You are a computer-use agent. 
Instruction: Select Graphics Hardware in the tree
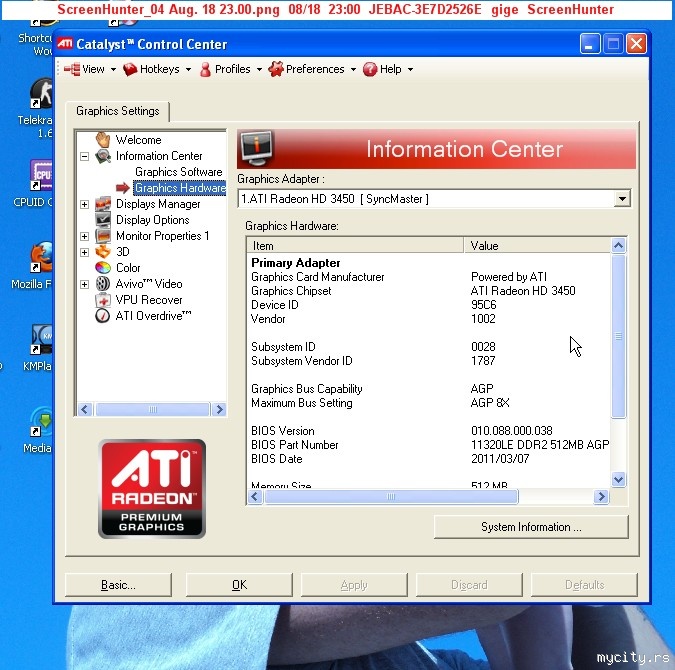click(180, 188)
